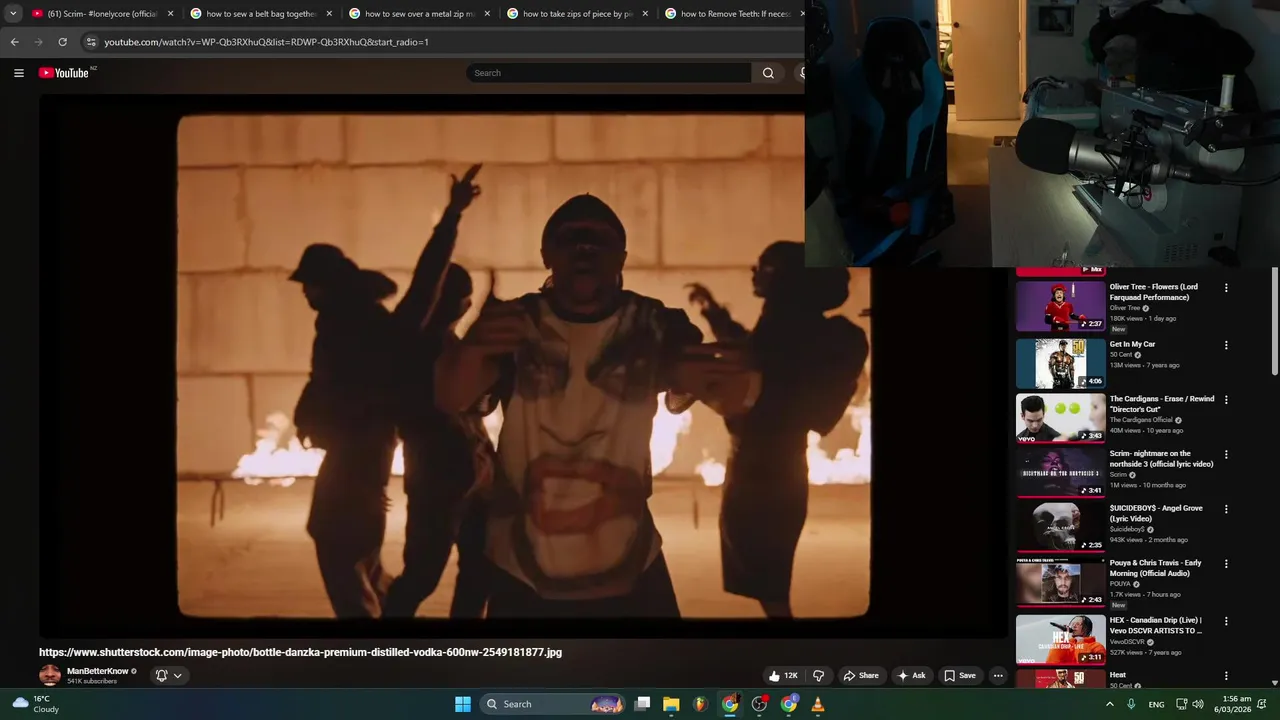Open second Chrome profile icon on taskbar
The image size is (1280, 720).
click(x=789, y=704)
